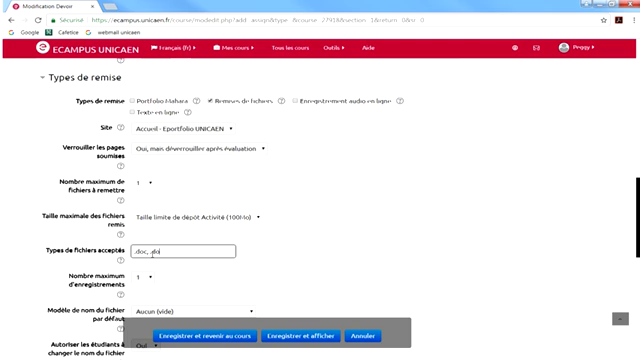The height and width of the screenshot is (360, 640).
Task: Open help for Enregistrement audio en ligne
Action: pyautogui.click(x=400, y=101)
